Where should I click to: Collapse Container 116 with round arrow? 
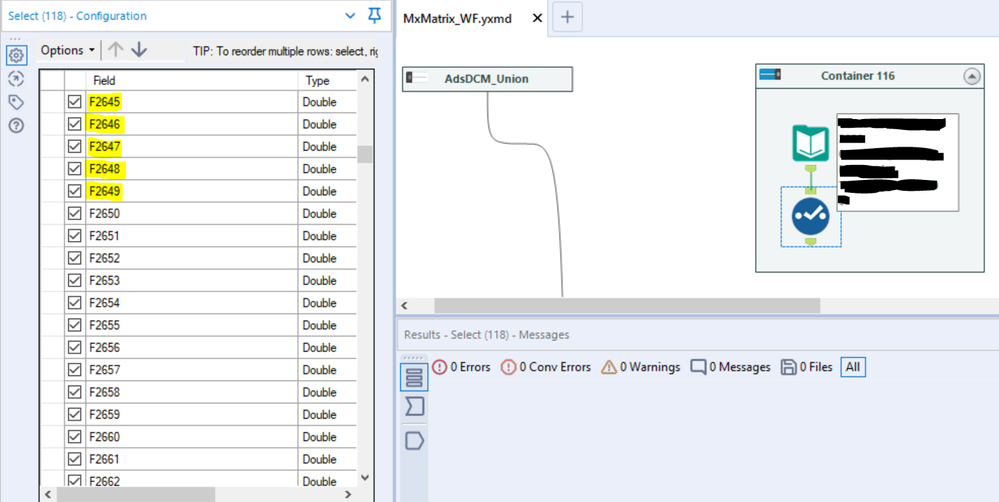pos(971,76)
